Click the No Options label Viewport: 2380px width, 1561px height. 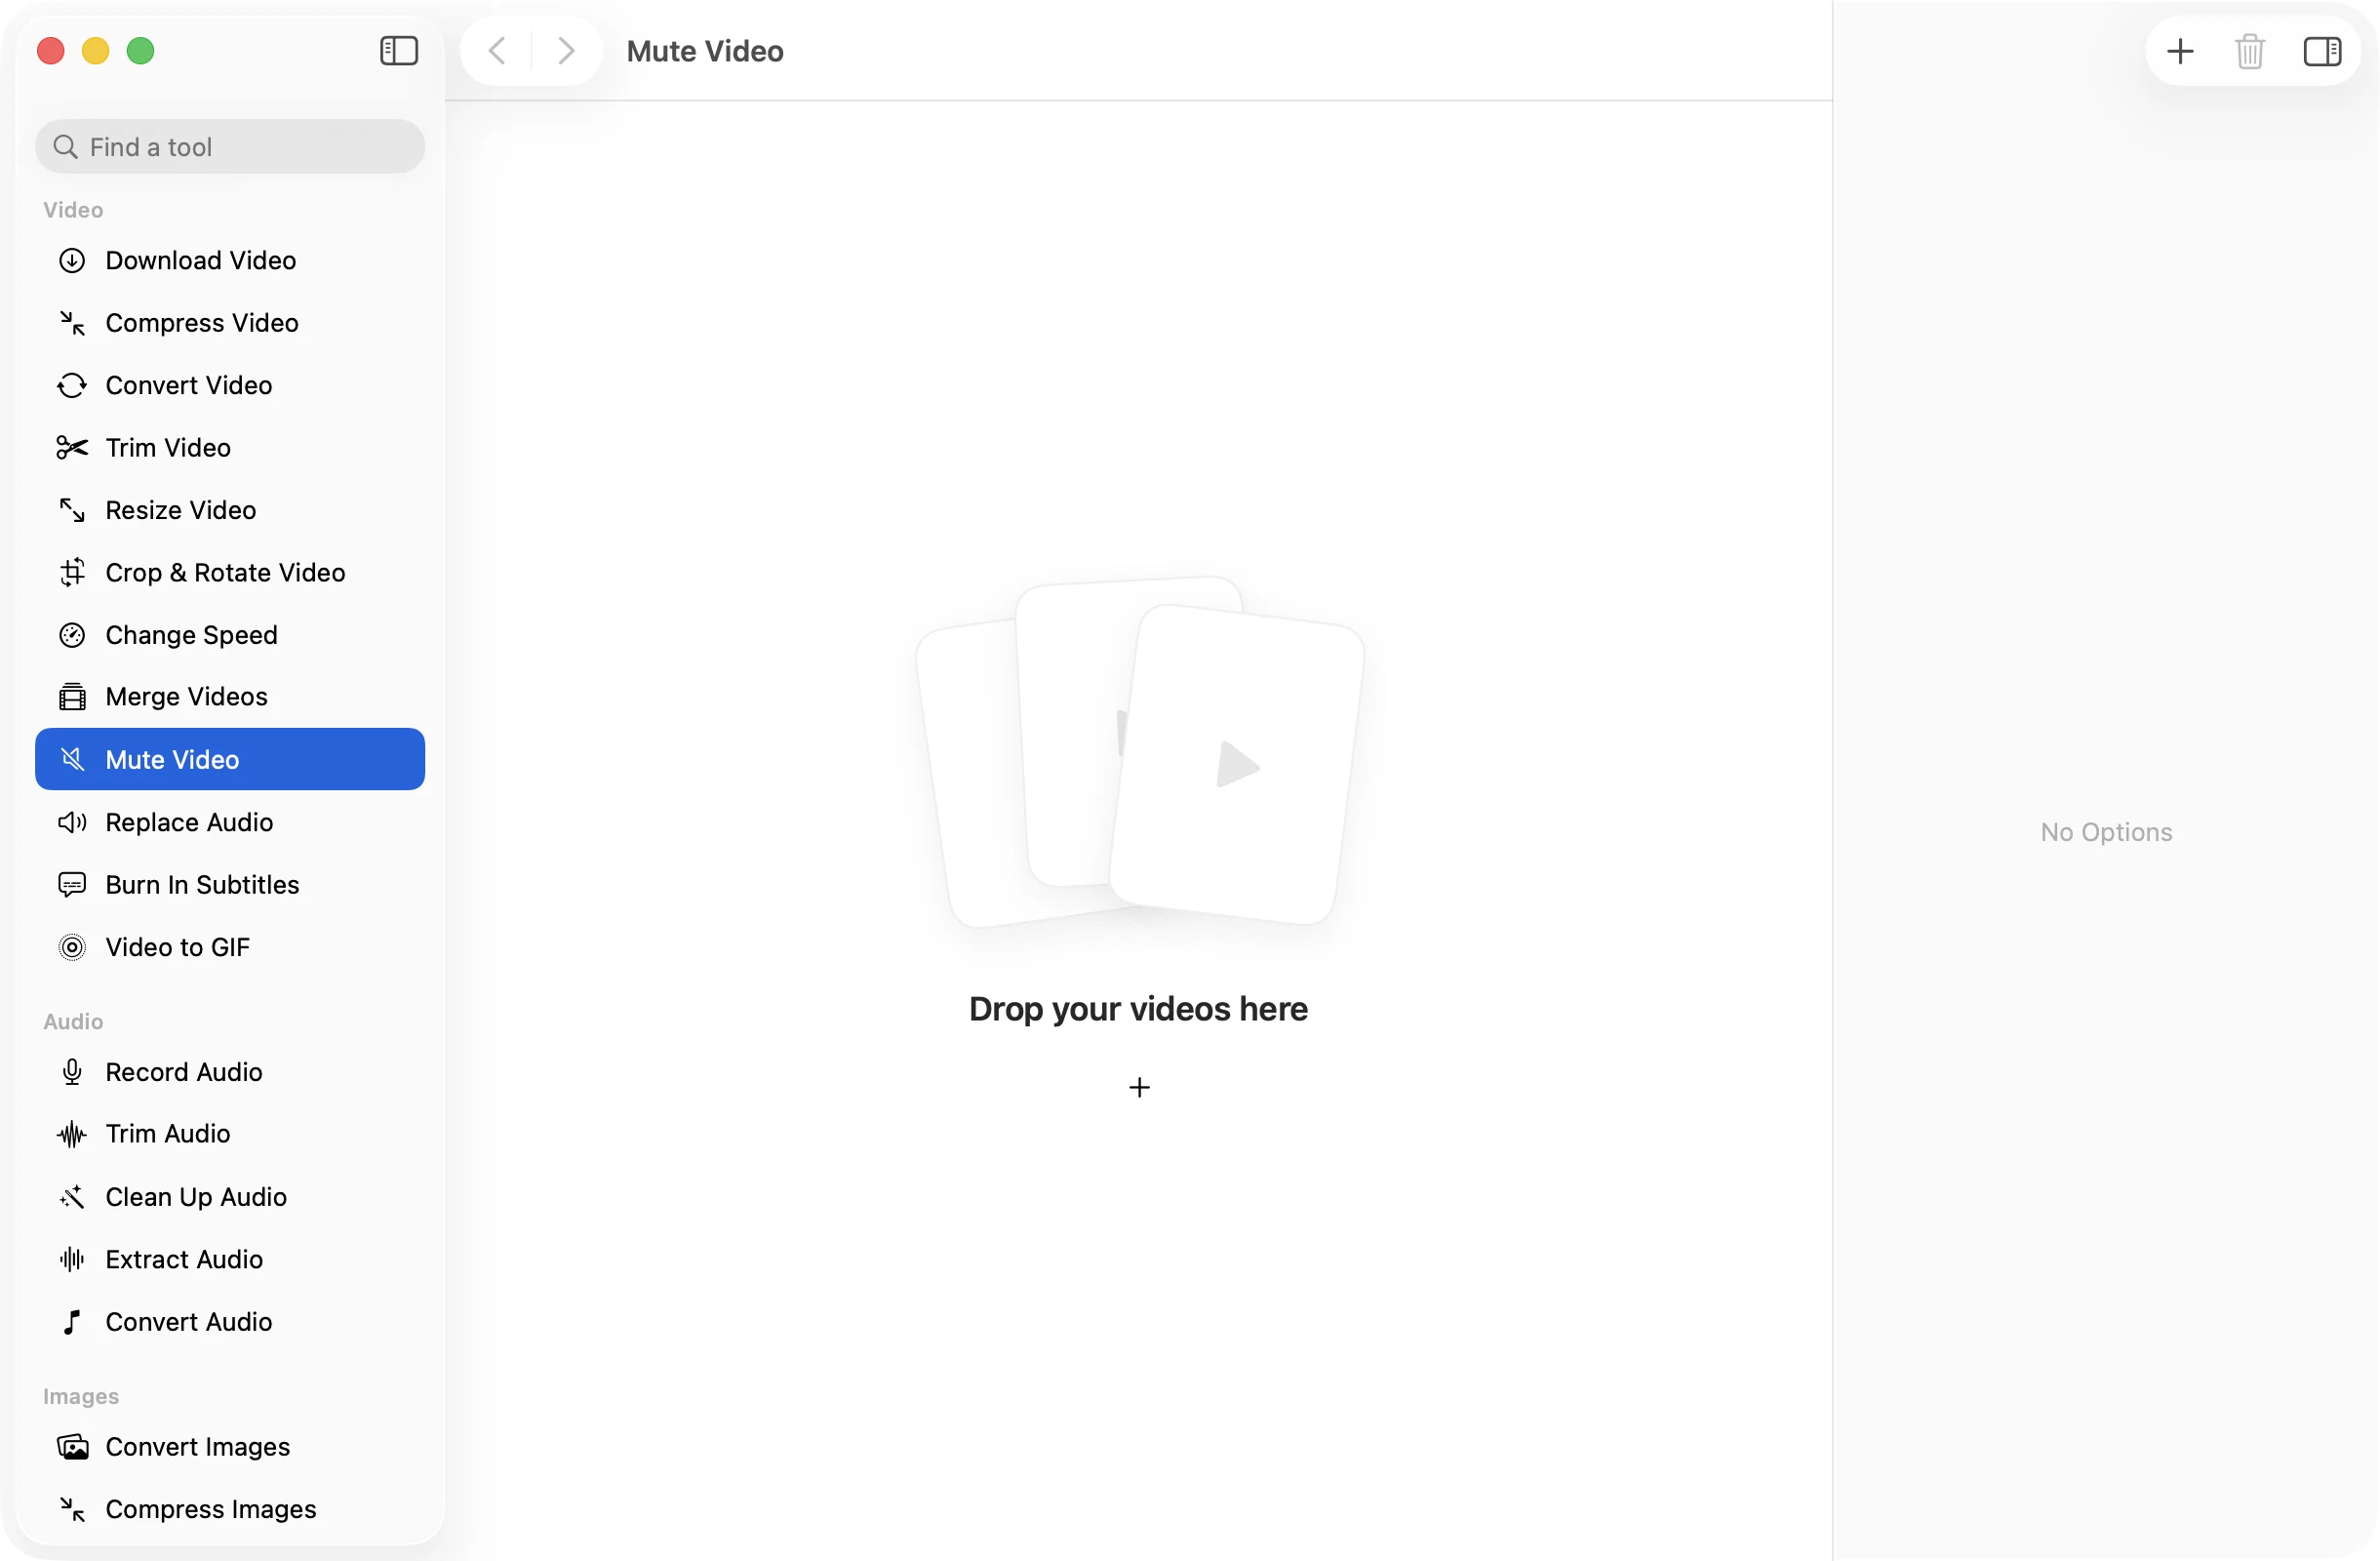[x=2106, y=832]
